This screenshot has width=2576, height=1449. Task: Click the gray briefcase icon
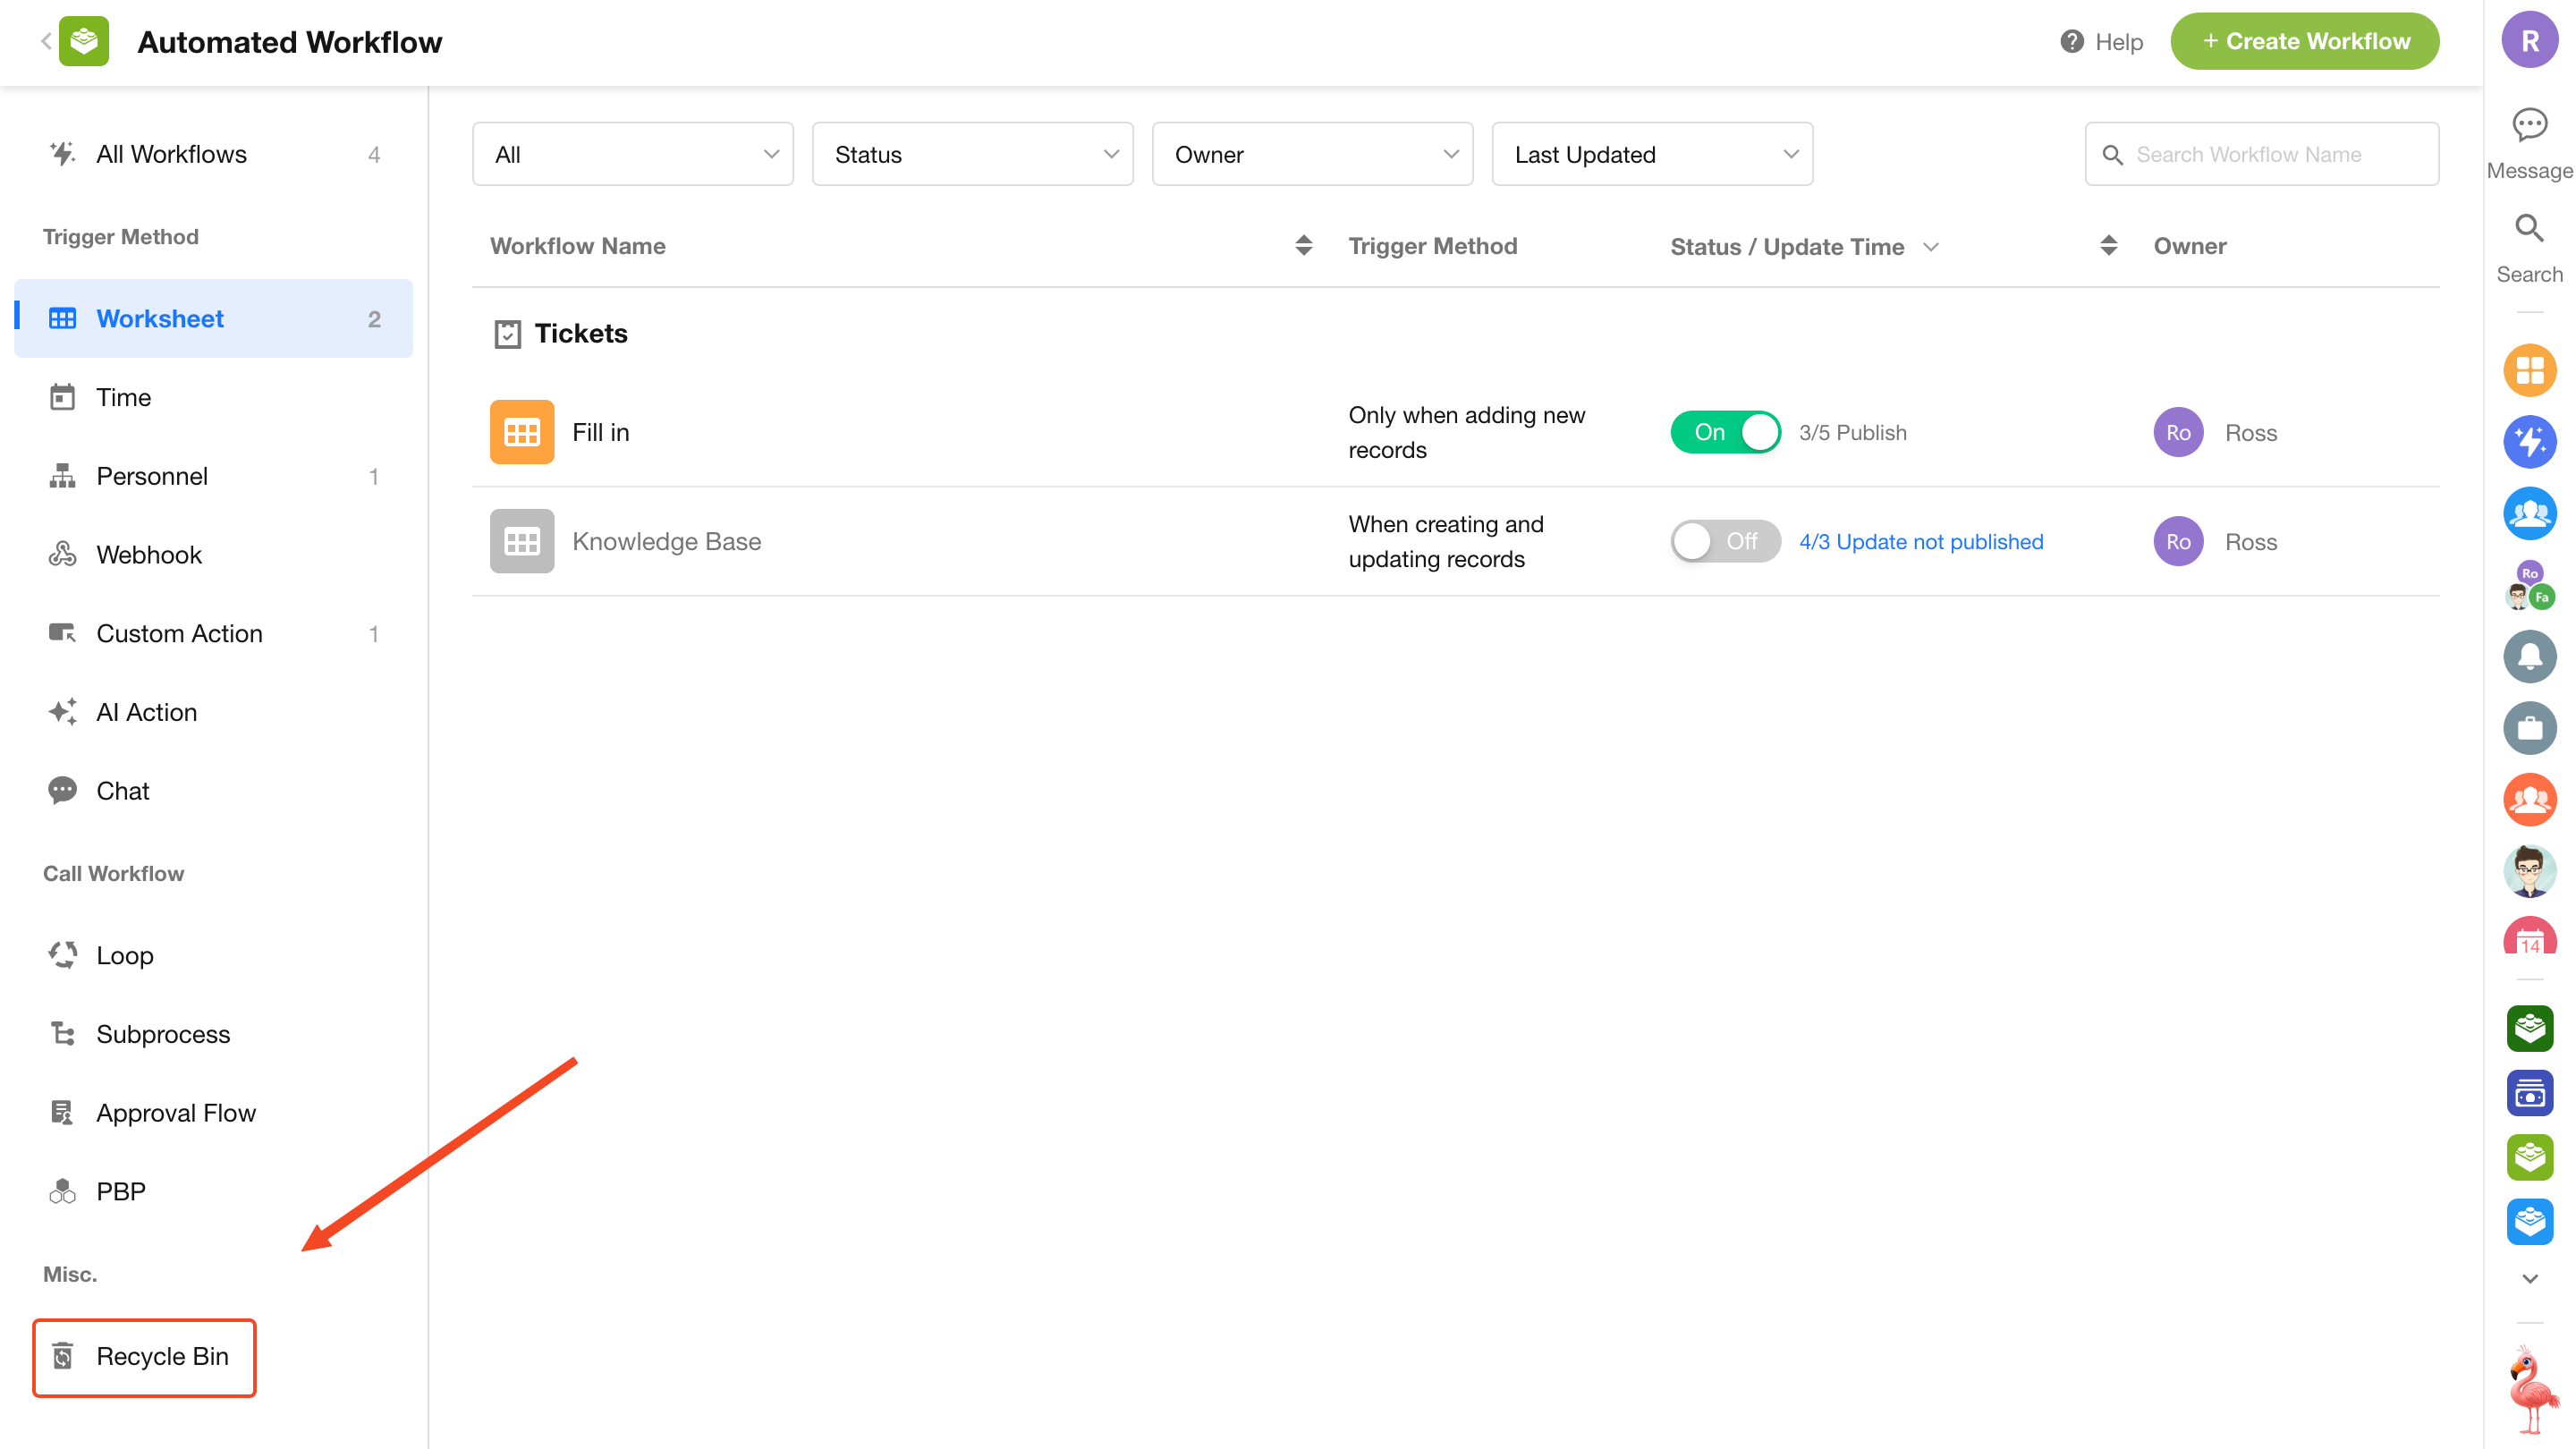point(2529,728)
